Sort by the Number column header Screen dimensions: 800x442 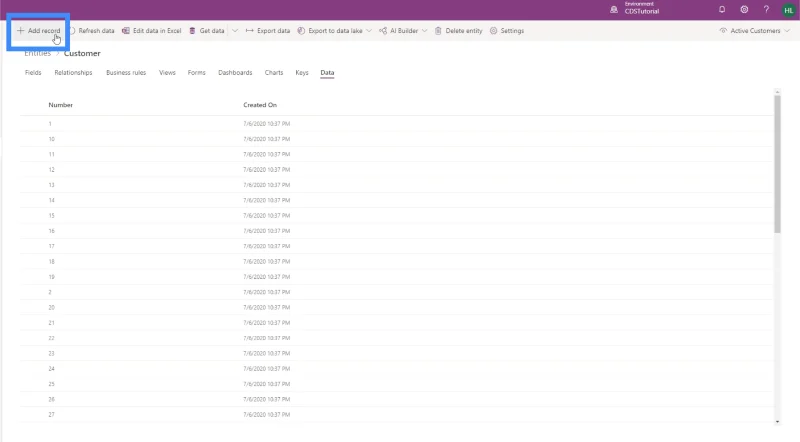tap(61, 105)
